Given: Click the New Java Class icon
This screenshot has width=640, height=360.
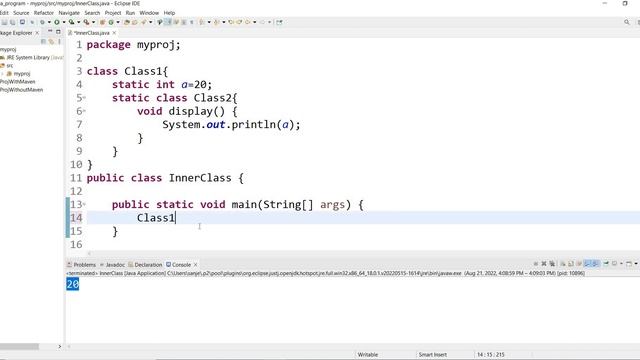Looking at the screenshot, I should [x=111, y=22].
